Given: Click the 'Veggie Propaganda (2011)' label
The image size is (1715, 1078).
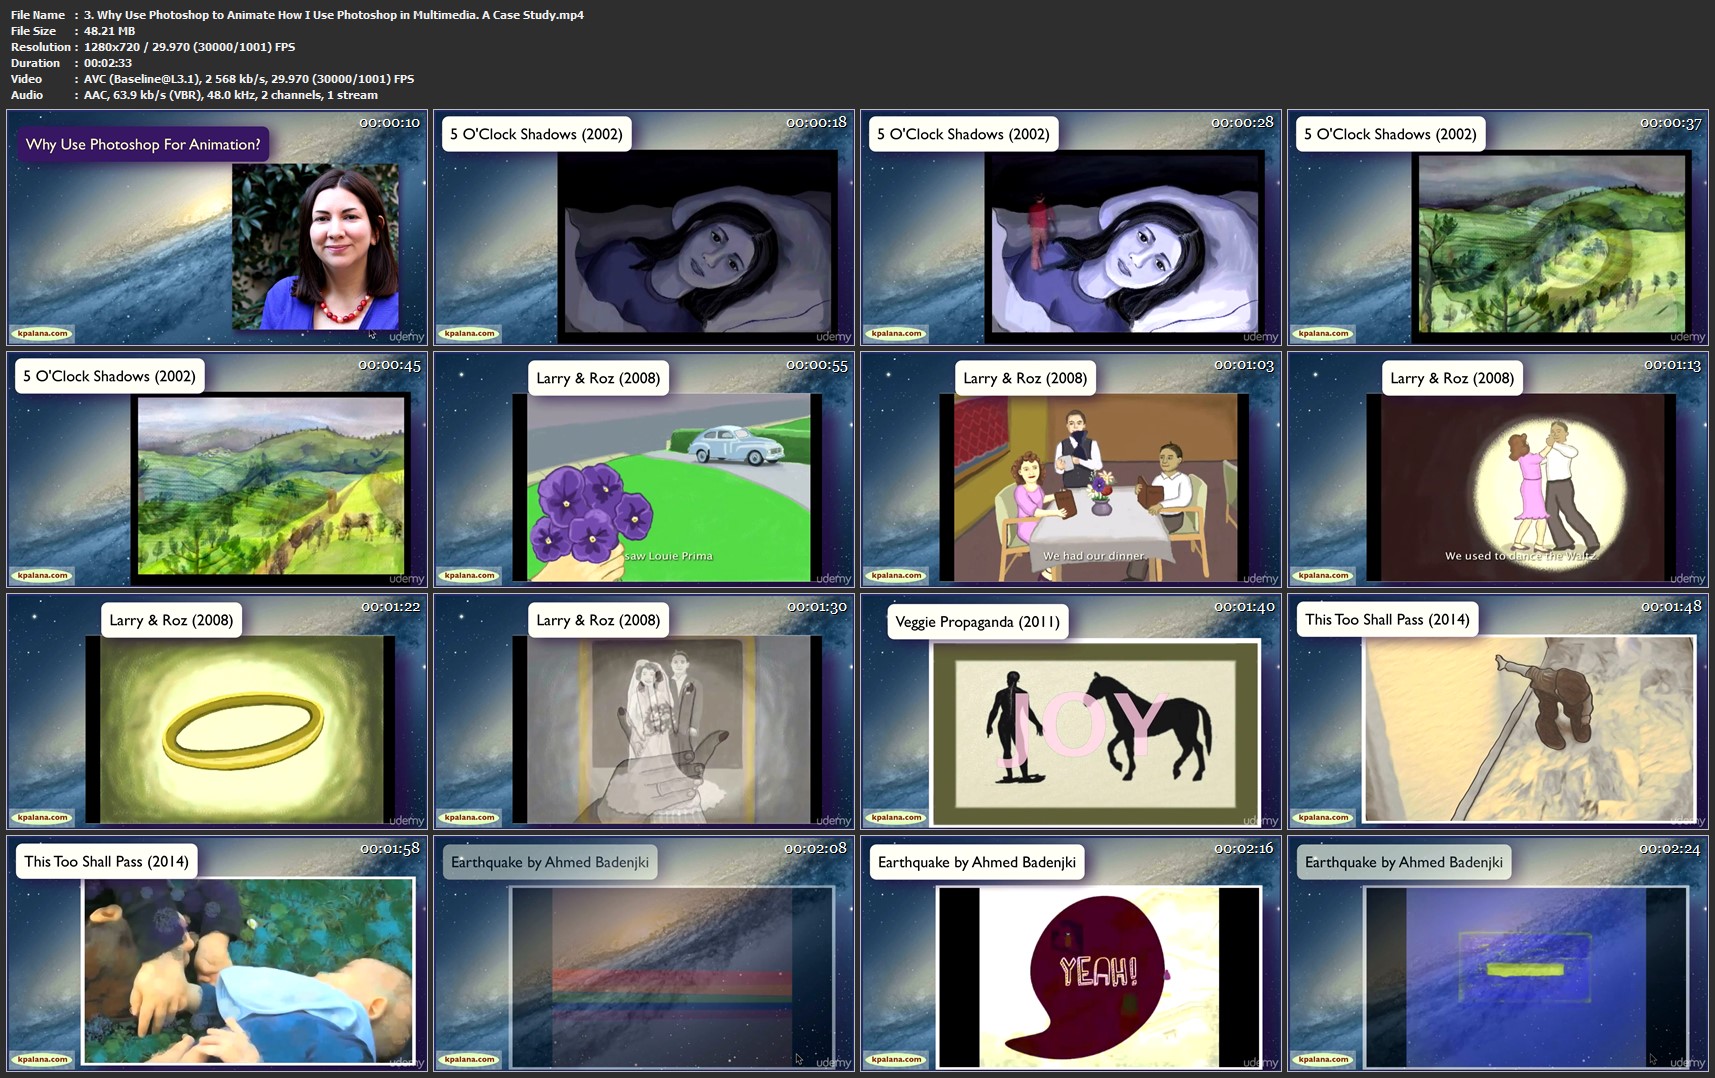Looking at the screenshot, I should pyautogui.click(x=977, y=622).
